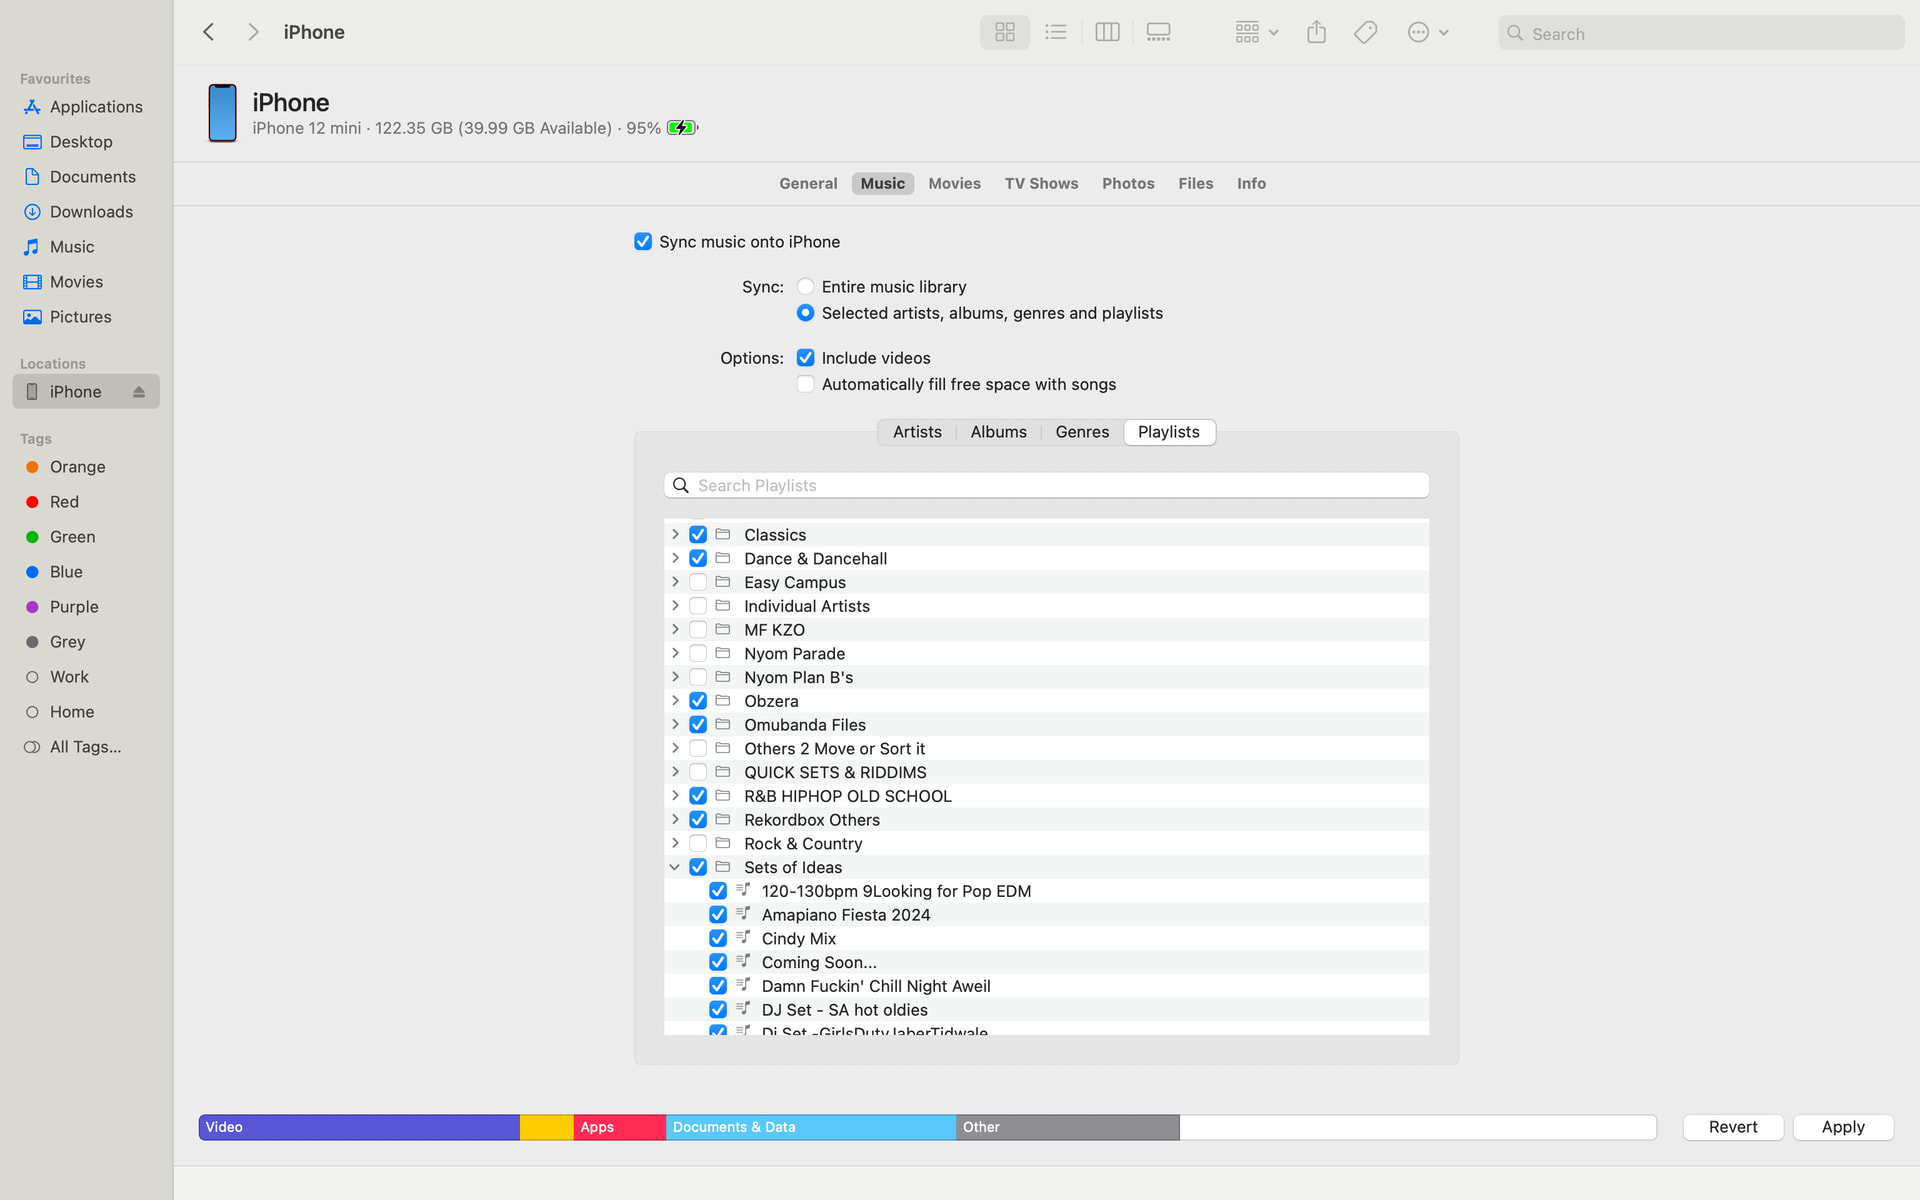Click the battery charging icon
The width and height of the screenshot is (1920, 1200).
coord(683,128)
